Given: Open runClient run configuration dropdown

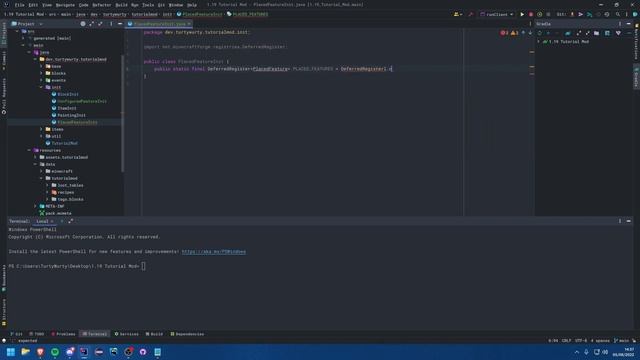Looking at the screenshot, I should pyautogui.click(x=497, y=14).
